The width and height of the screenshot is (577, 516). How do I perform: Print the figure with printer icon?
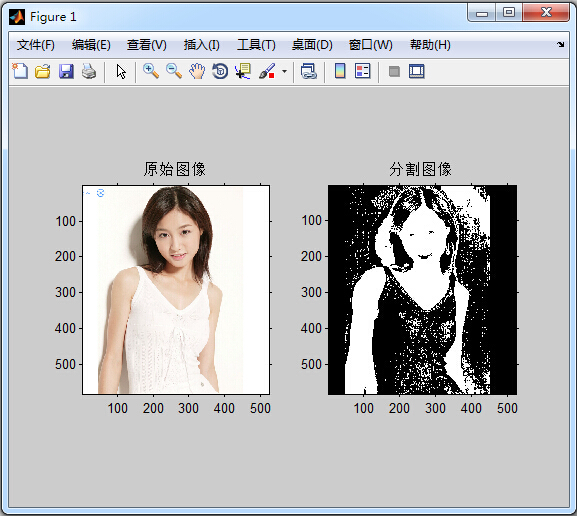(89, 71)
